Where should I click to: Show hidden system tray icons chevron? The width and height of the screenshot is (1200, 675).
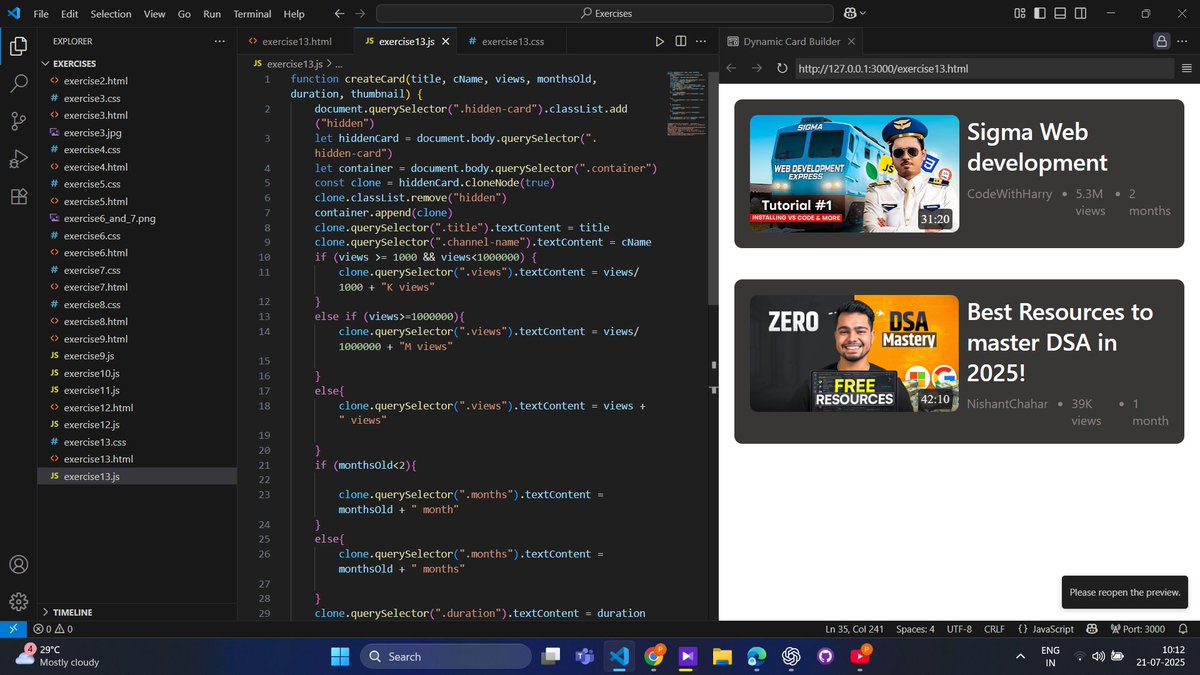pos(1020,656)
